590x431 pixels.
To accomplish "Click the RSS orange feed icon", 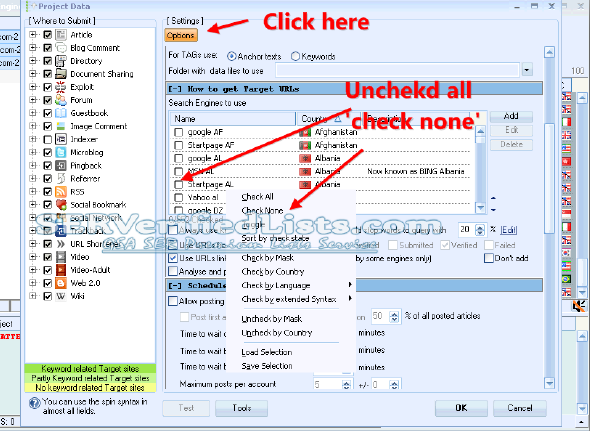I will tap(61, 192).
